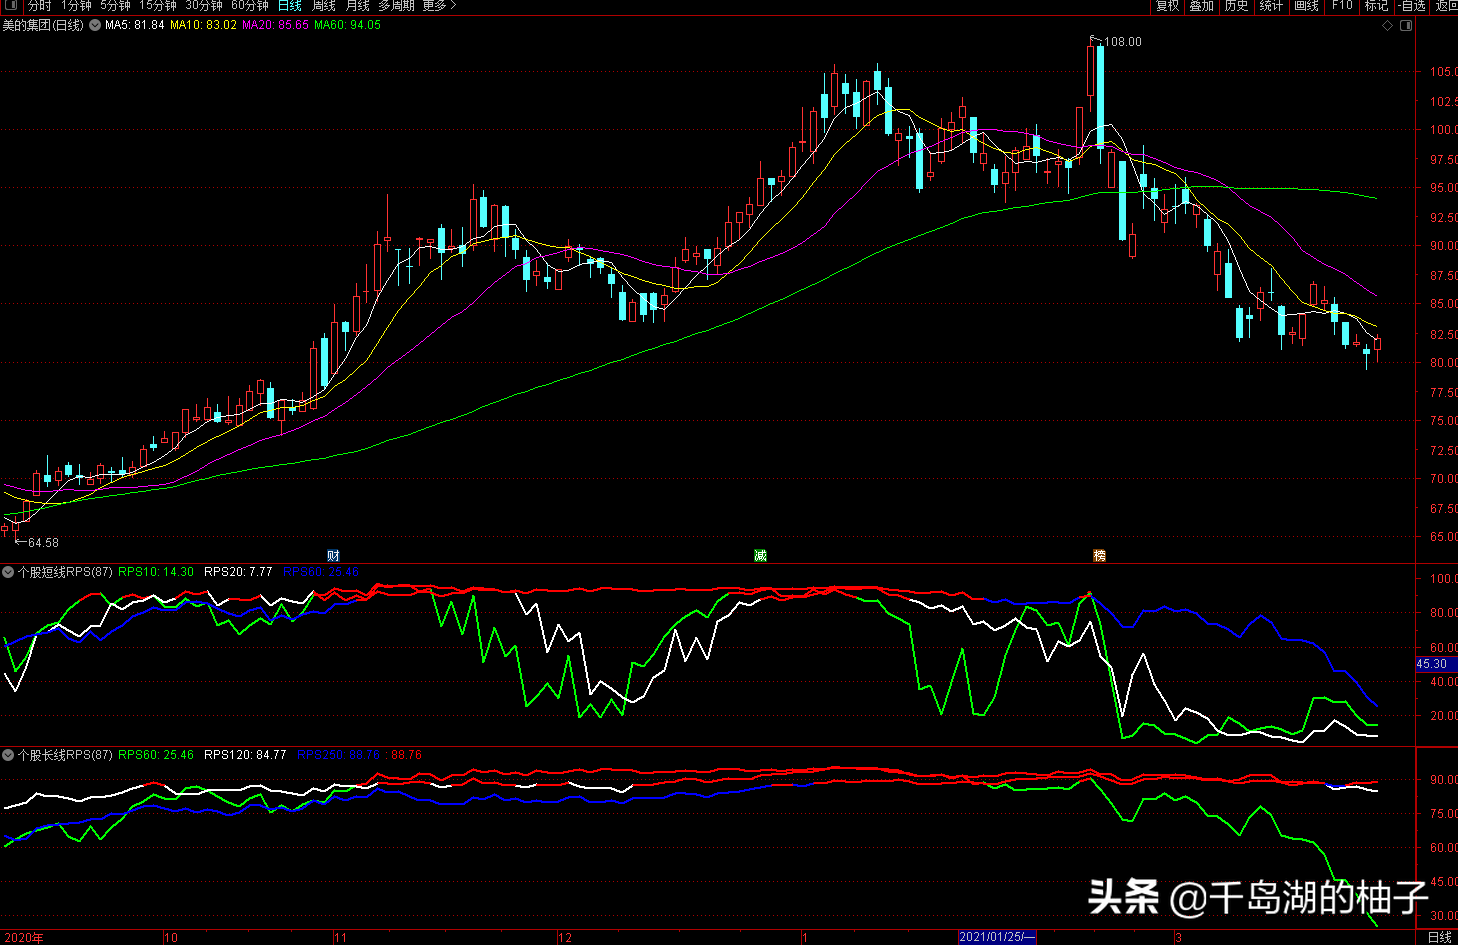Switch to the 30分钟 period tab

(204, 6)
